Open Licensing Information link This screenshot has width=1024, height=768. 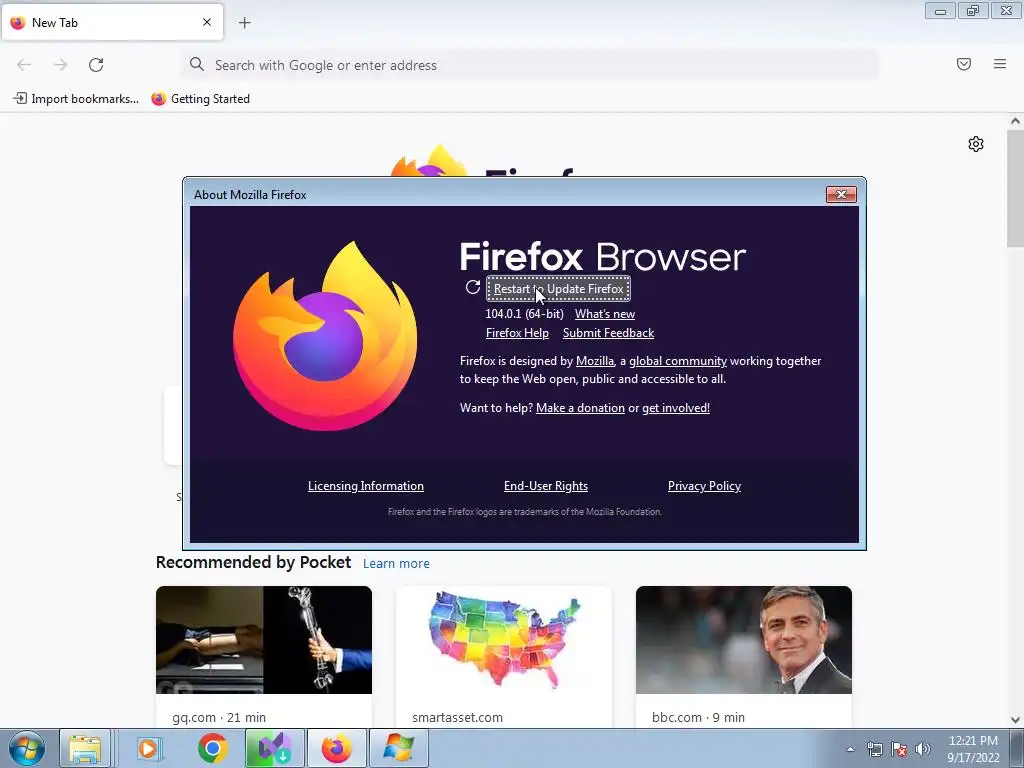coord(366,486)
